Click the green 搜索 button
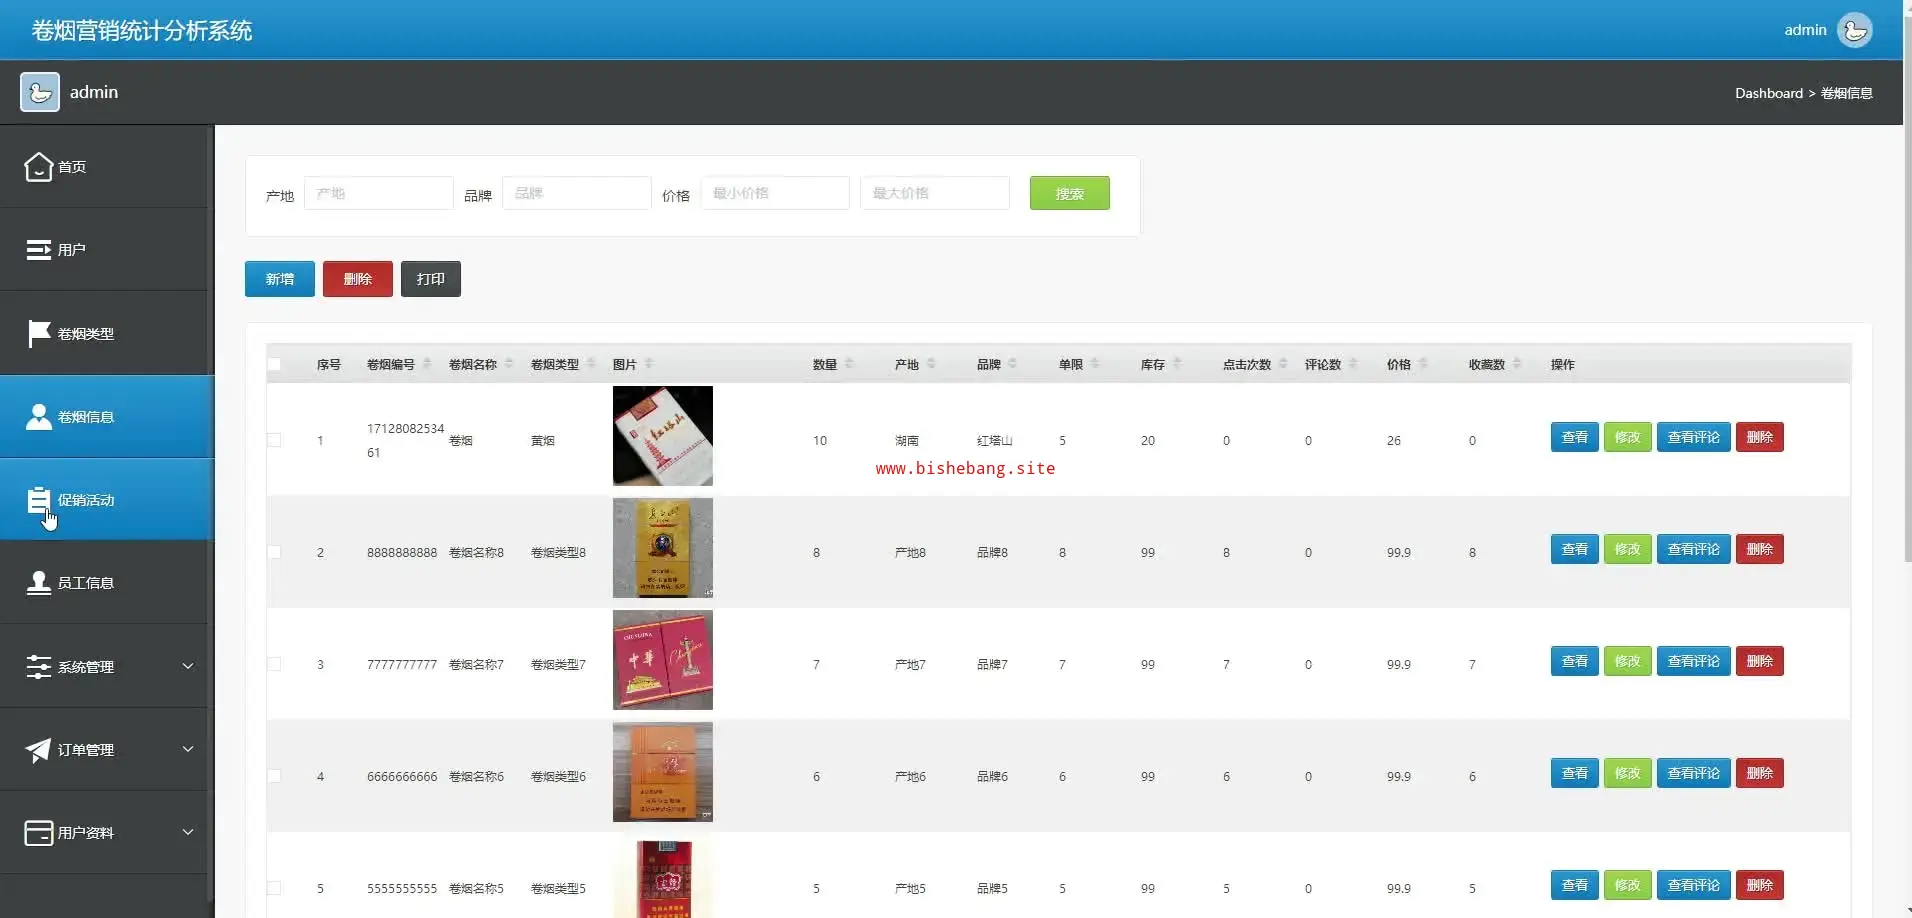Viewport: 1912px width, 918px height. point(1070,193)
